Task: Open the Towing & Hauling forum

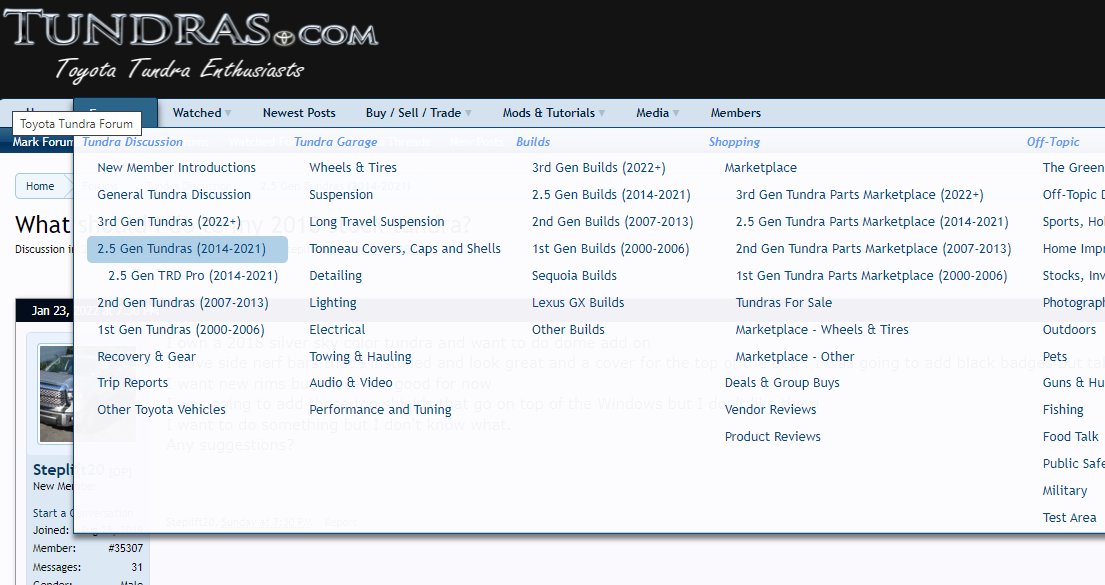Action: [360, 357]
